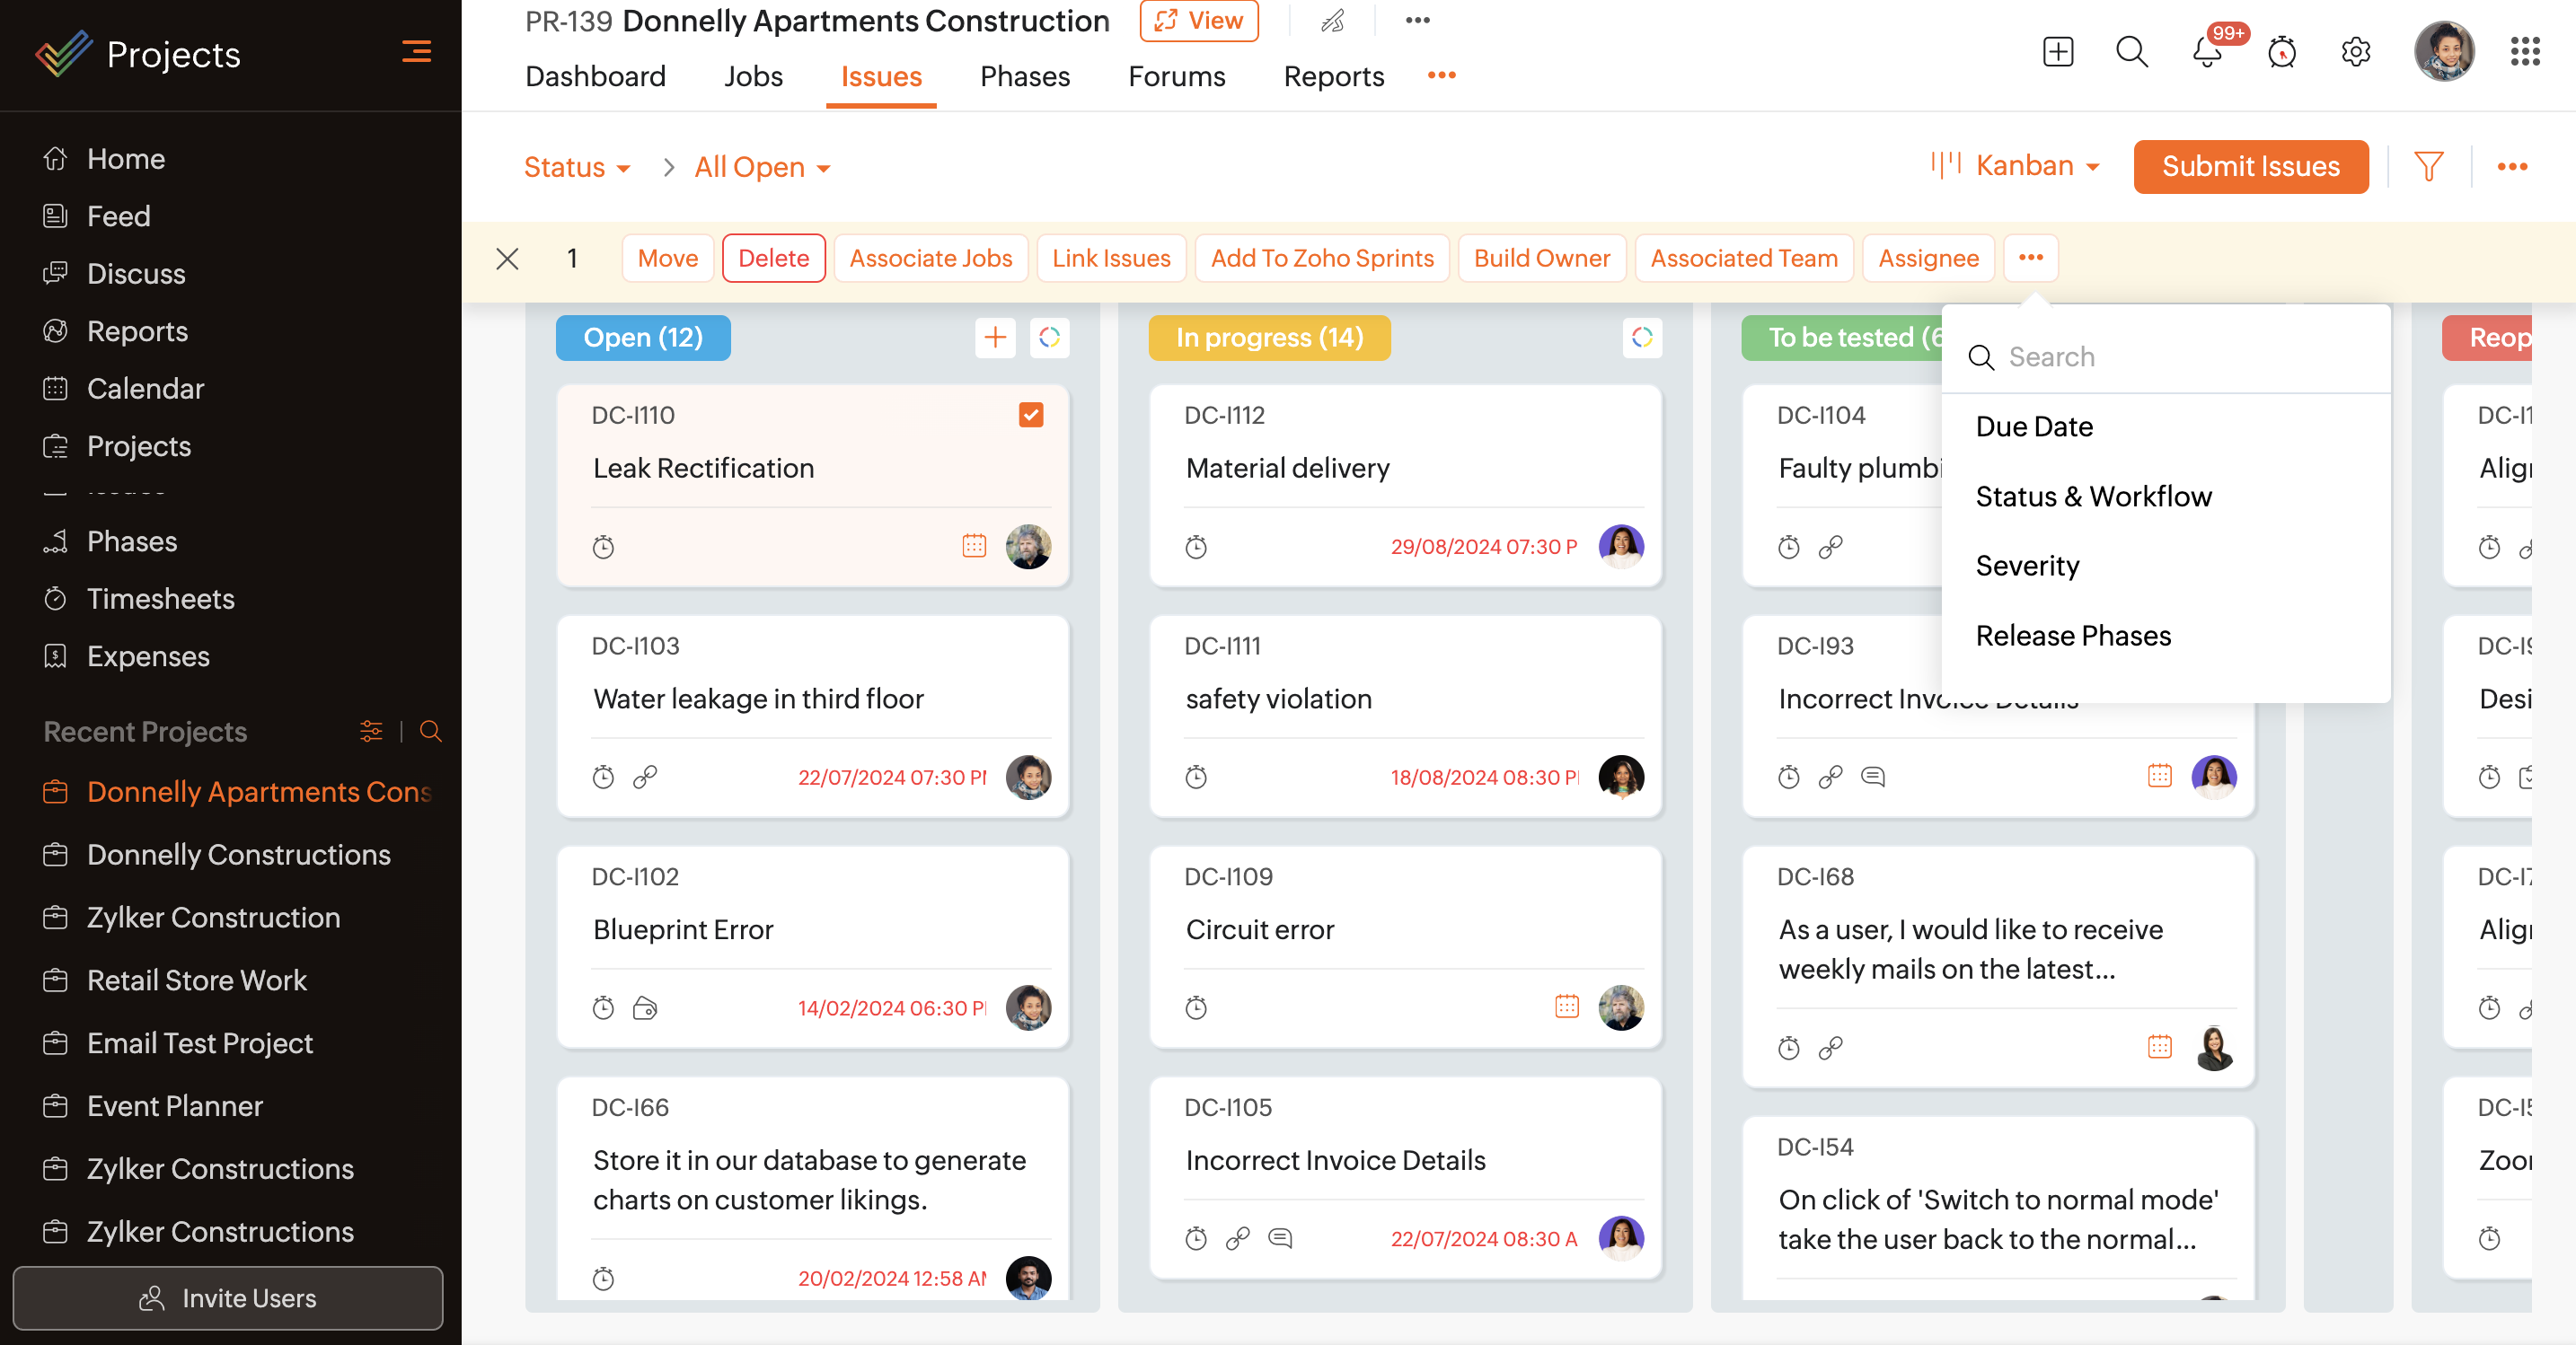2576x1345 pixels.
Task: Click the link icon on Water leakage card
Action: [645, 777]
